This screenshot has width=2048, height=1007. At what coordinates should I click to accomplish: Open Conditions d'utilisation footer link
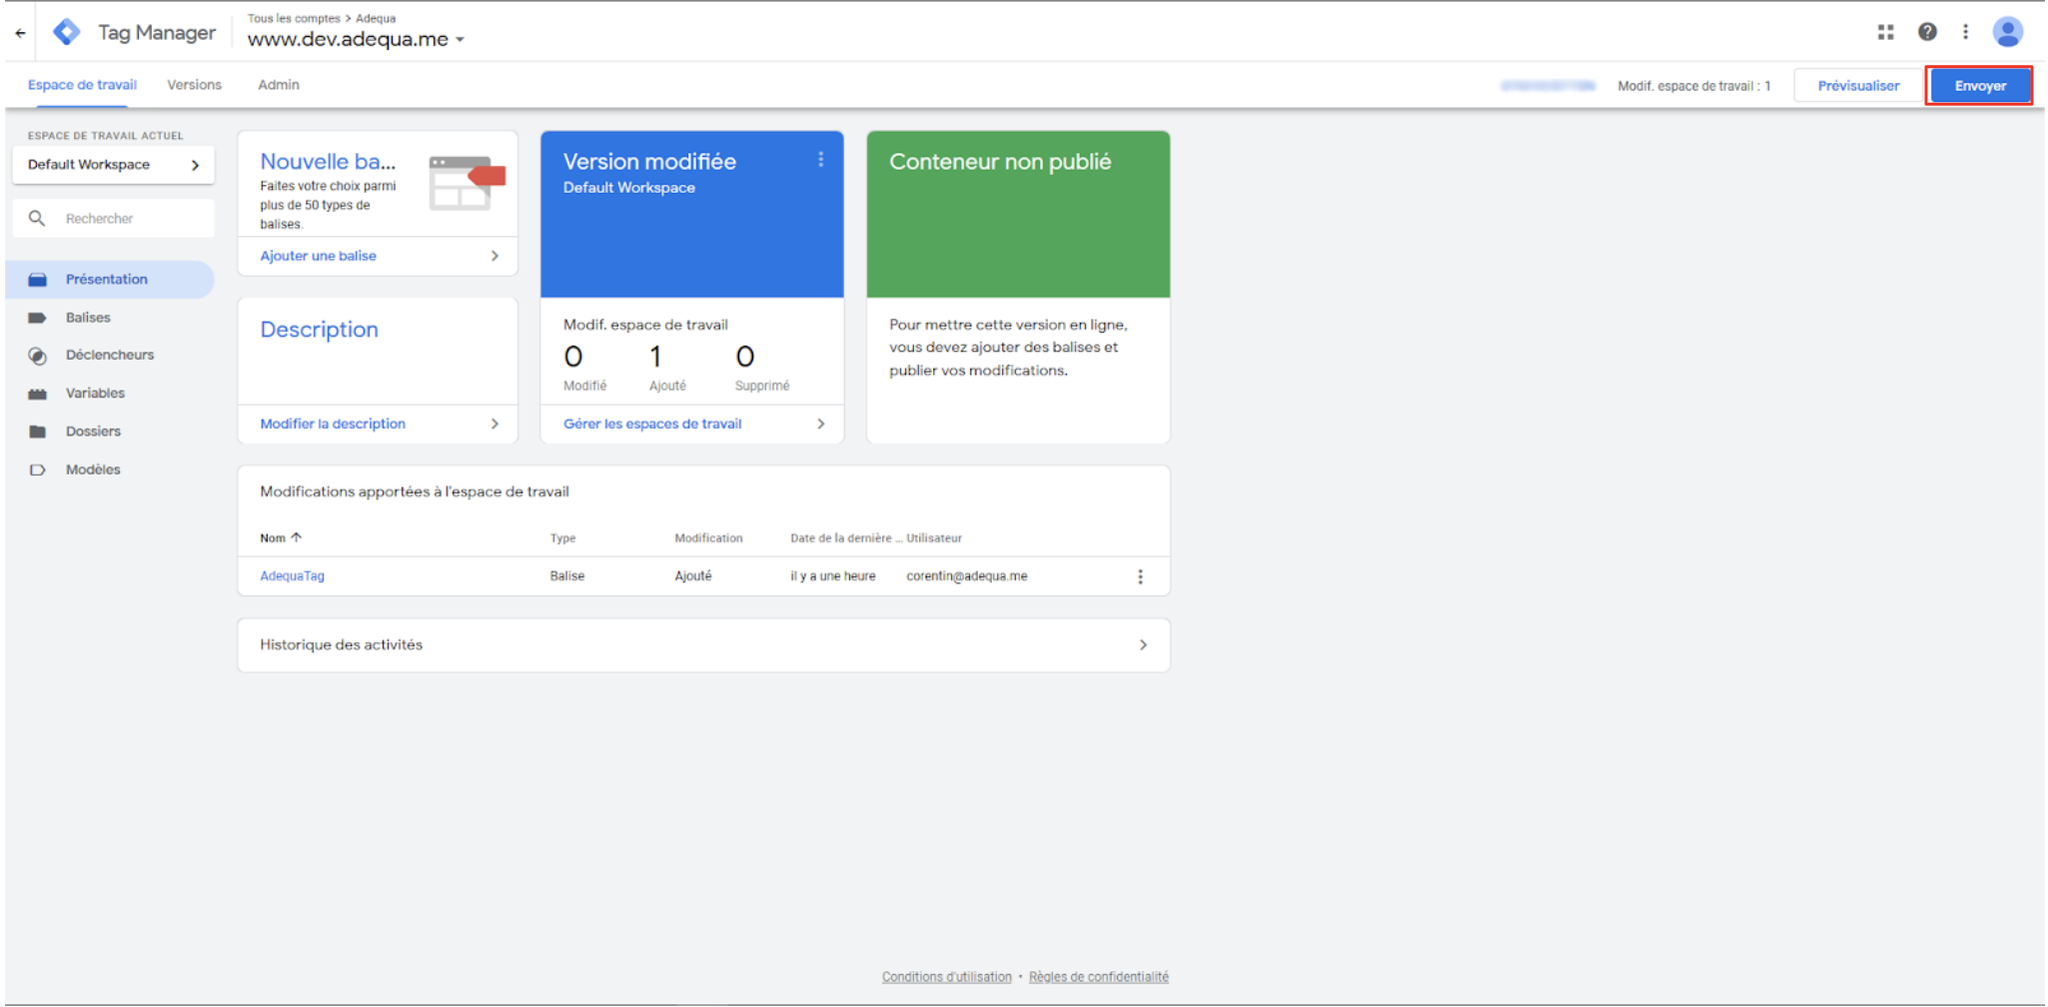point(946,977)
